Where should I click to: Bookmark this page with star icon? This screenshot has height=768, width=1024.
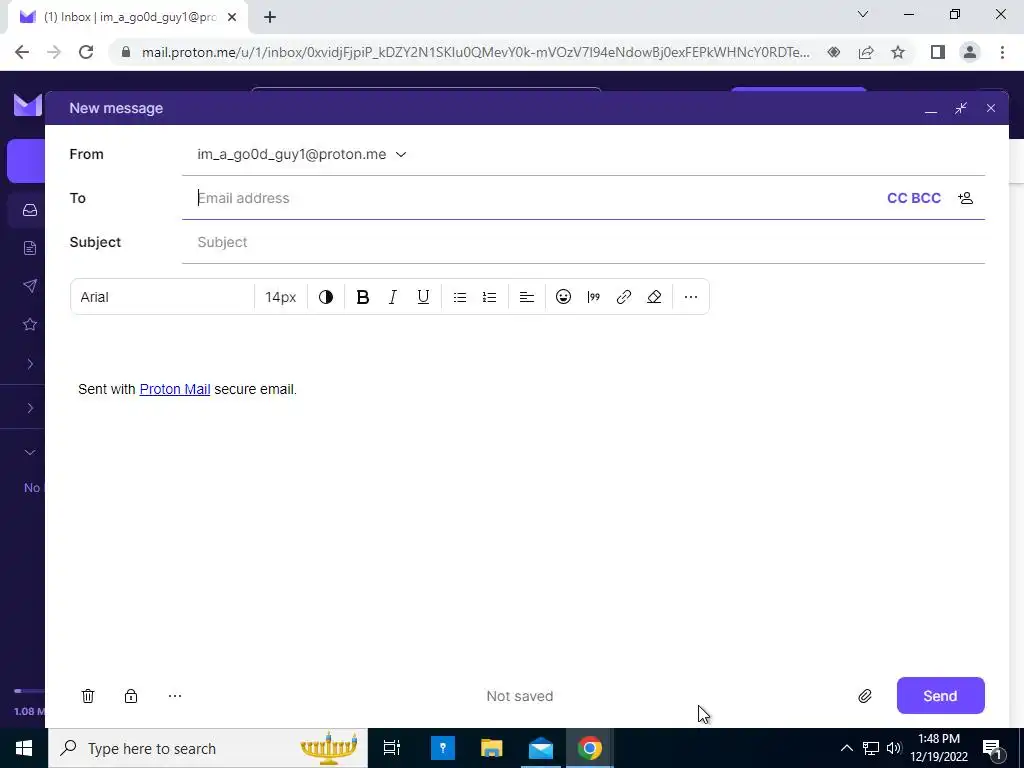pyautogui.click(x=898, y=52)
